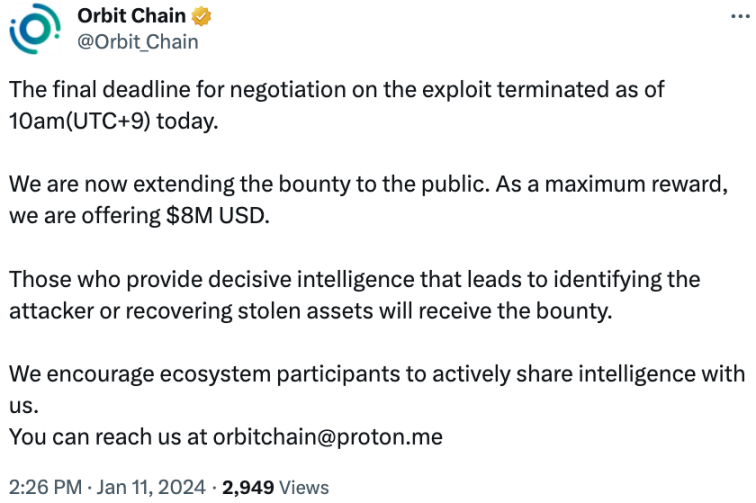This screenshot has height=503, width=756.
Task: Click the gold verified badge
Action: [198, 17]
